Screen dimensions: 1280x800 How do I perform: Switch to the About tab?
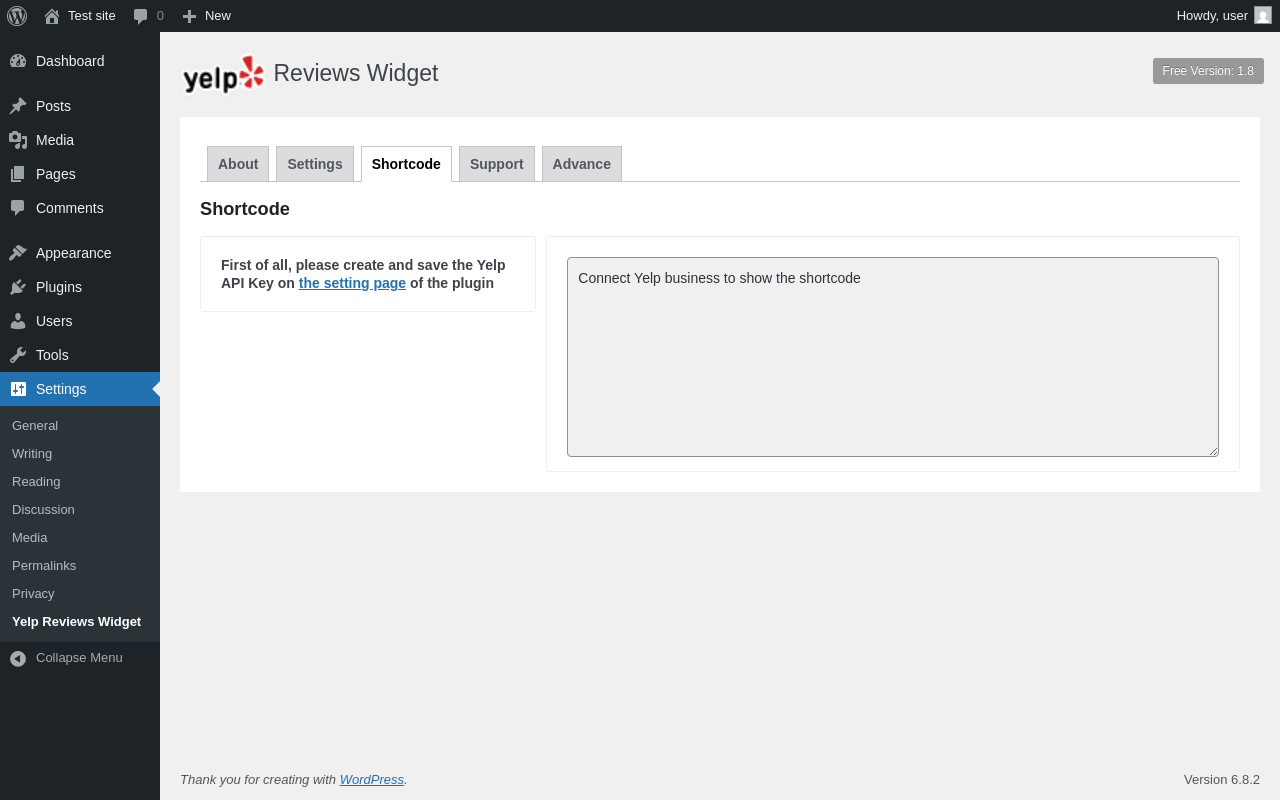coord(238,164)
